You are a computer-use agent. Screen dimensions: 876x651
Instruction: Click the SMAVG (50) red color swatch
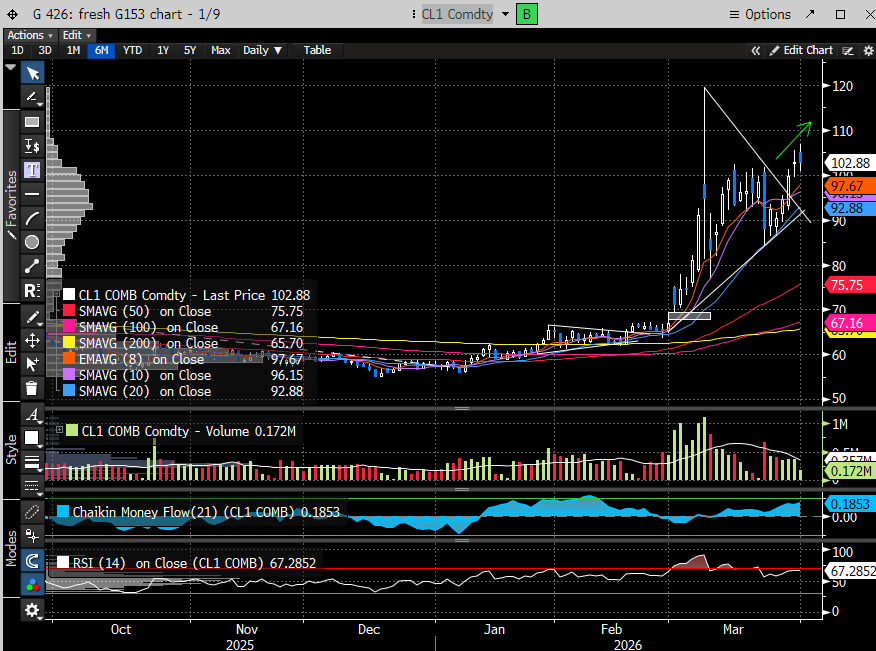(x=69, y=311)
